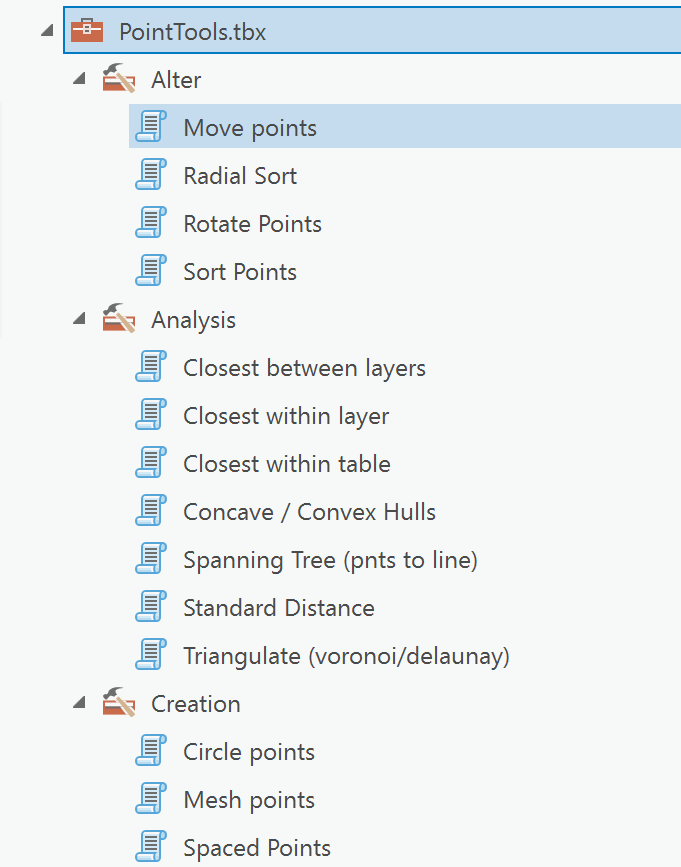Open the Circle points tool
681x867 pixels.
249,753
